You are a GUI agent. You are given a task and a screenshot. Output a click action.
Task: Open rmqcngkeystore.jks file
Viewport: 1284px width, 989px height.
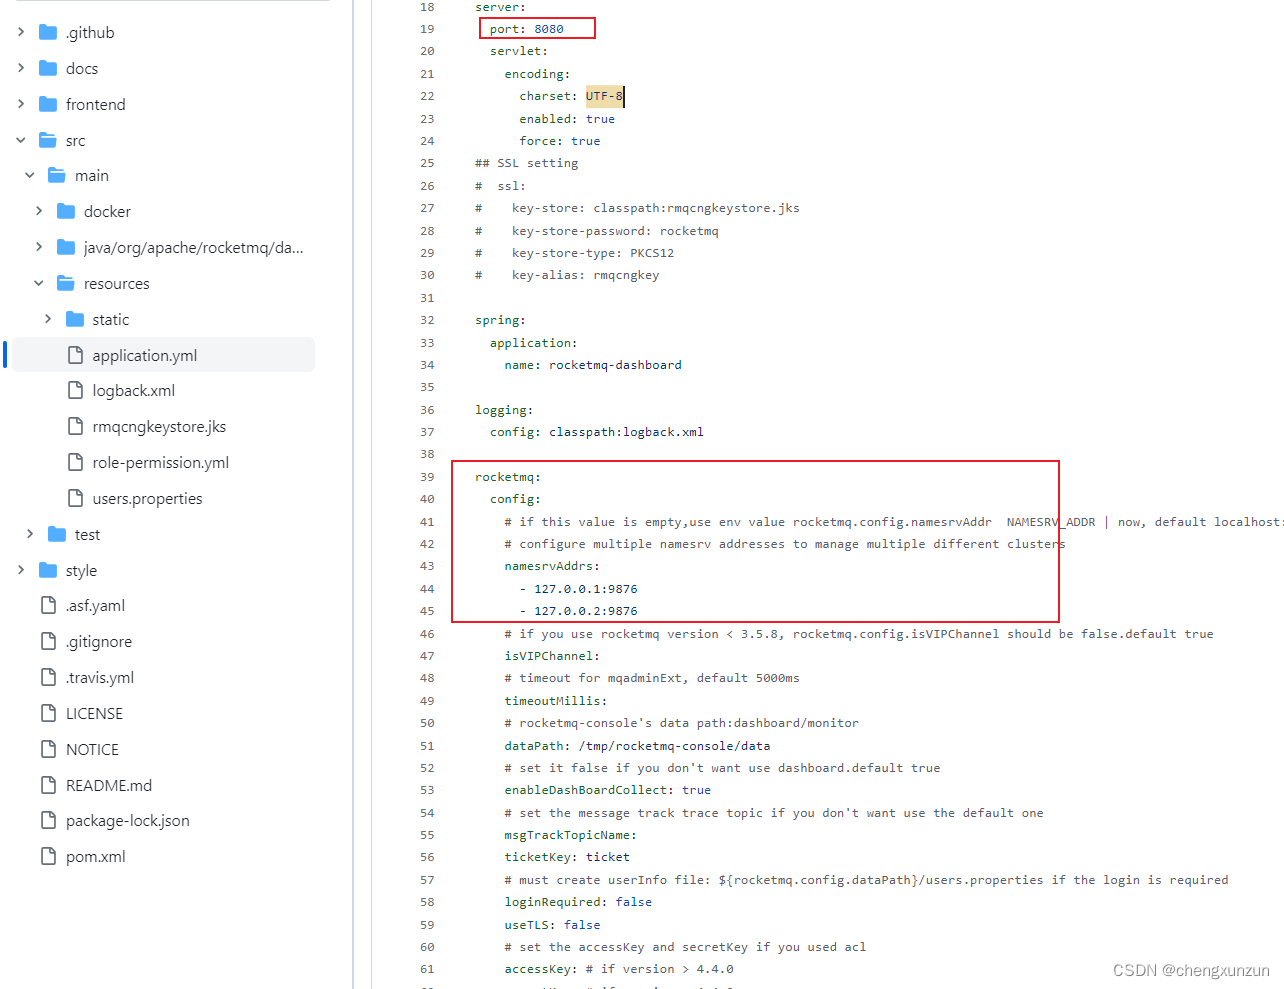[x=159, y=427]
